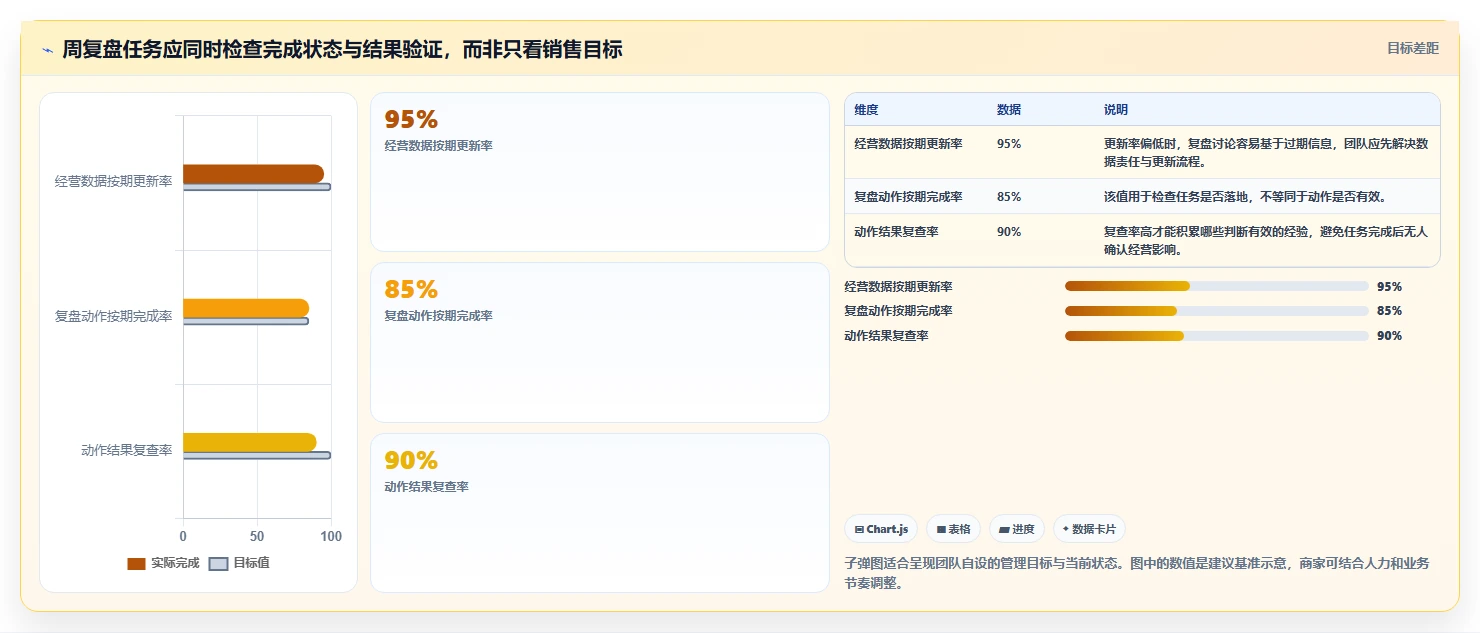Click the 90% cell in the table

1009,232
